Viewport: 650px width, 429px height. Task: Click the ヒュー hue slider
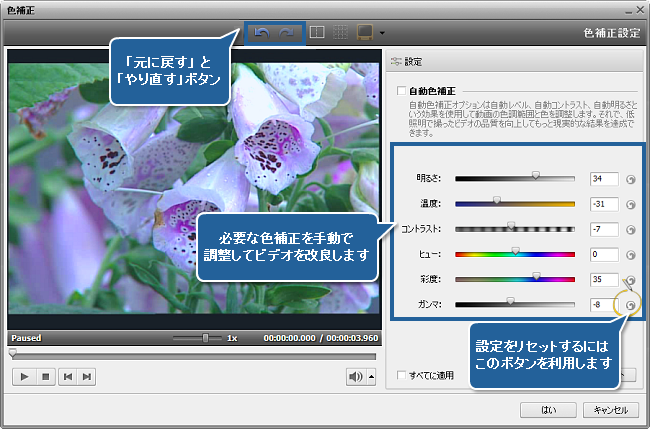coord(515,253)
